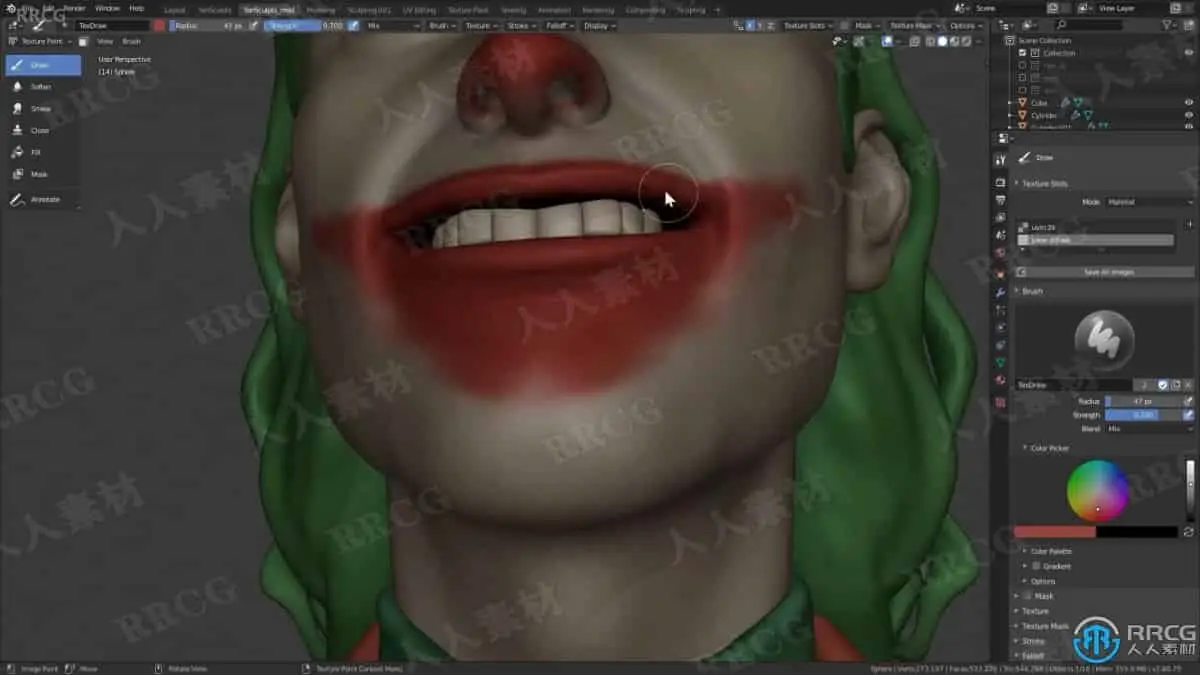Toggle radius pen pressure in header
Image resolution: width=1200 pixels, height=675 pixels.
pos(254,25)
